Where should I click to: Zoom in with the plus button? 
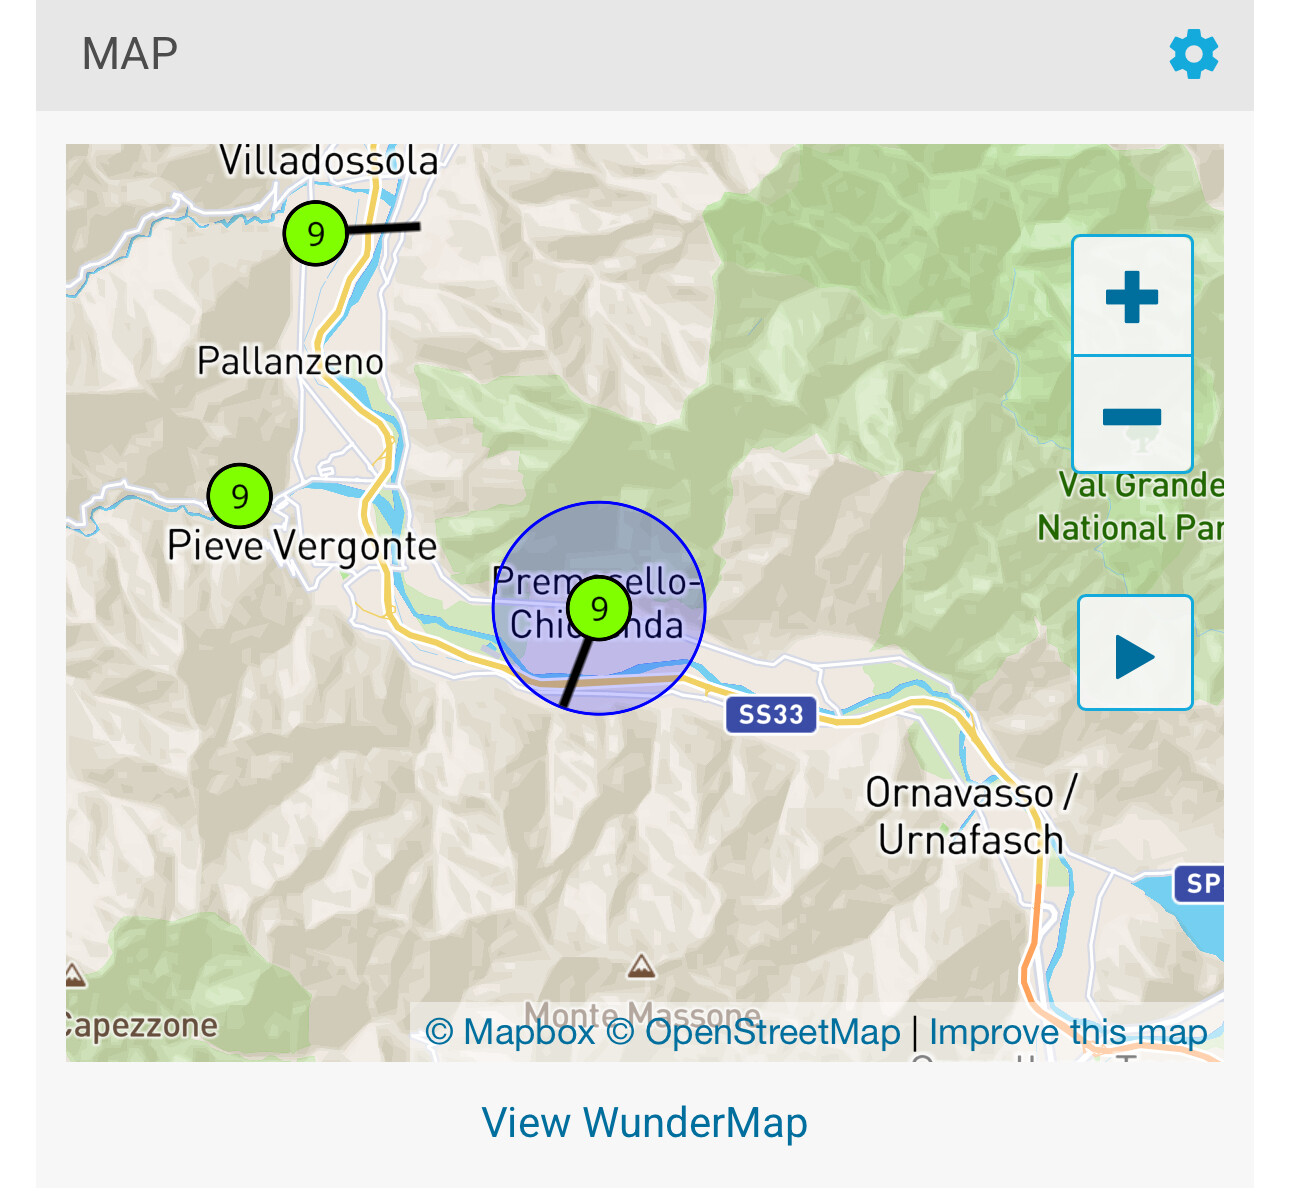click(1132, 296)
